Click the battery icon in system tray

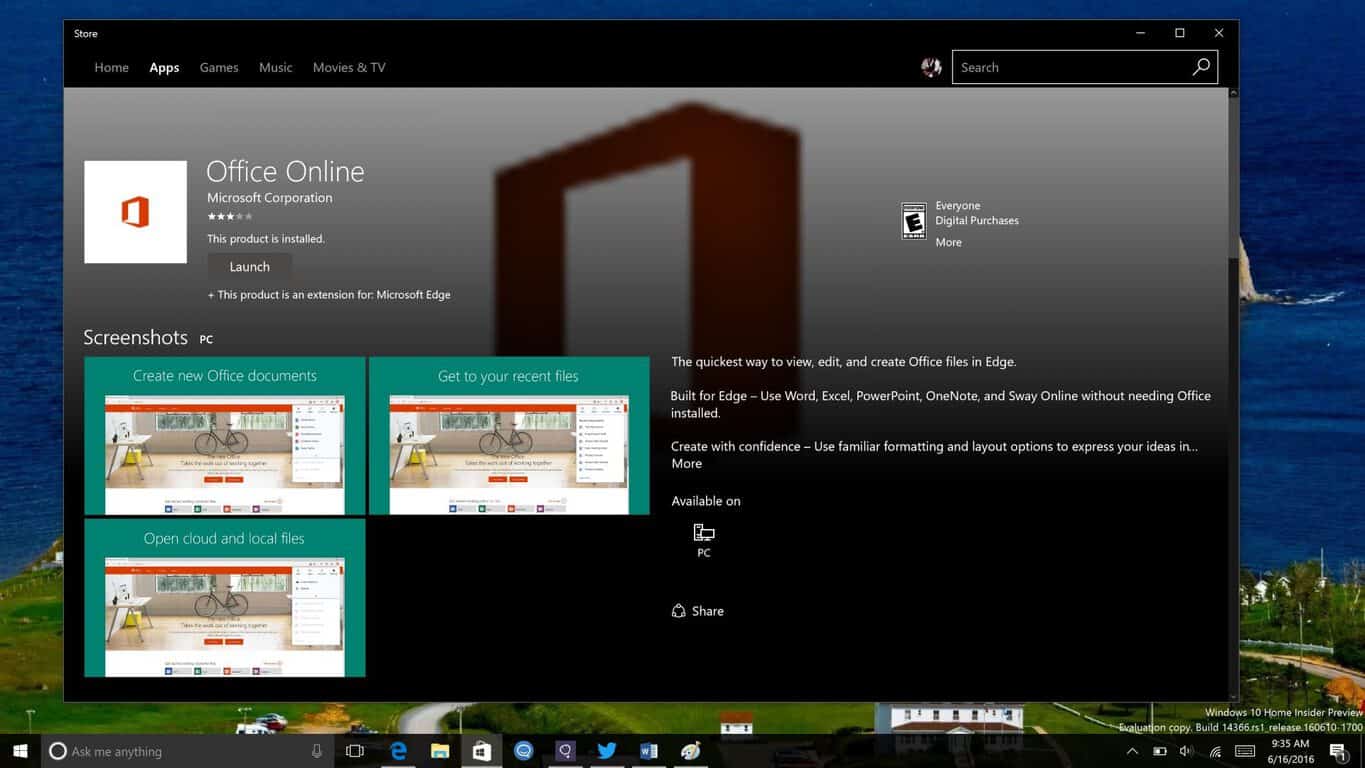tap(1160, 751)
